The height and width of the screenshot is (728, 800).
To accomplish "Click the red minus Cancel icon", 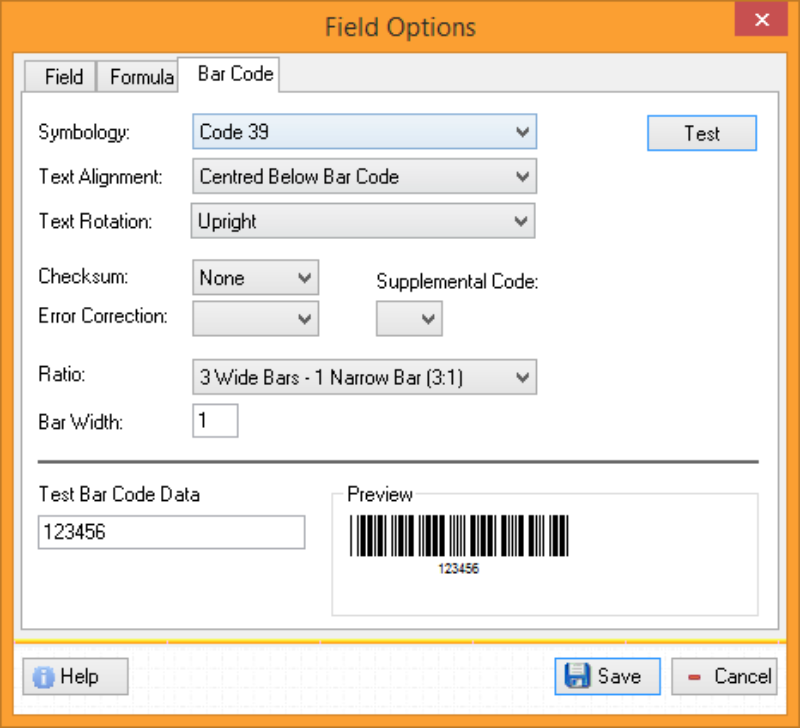I will tap(694, 677).
